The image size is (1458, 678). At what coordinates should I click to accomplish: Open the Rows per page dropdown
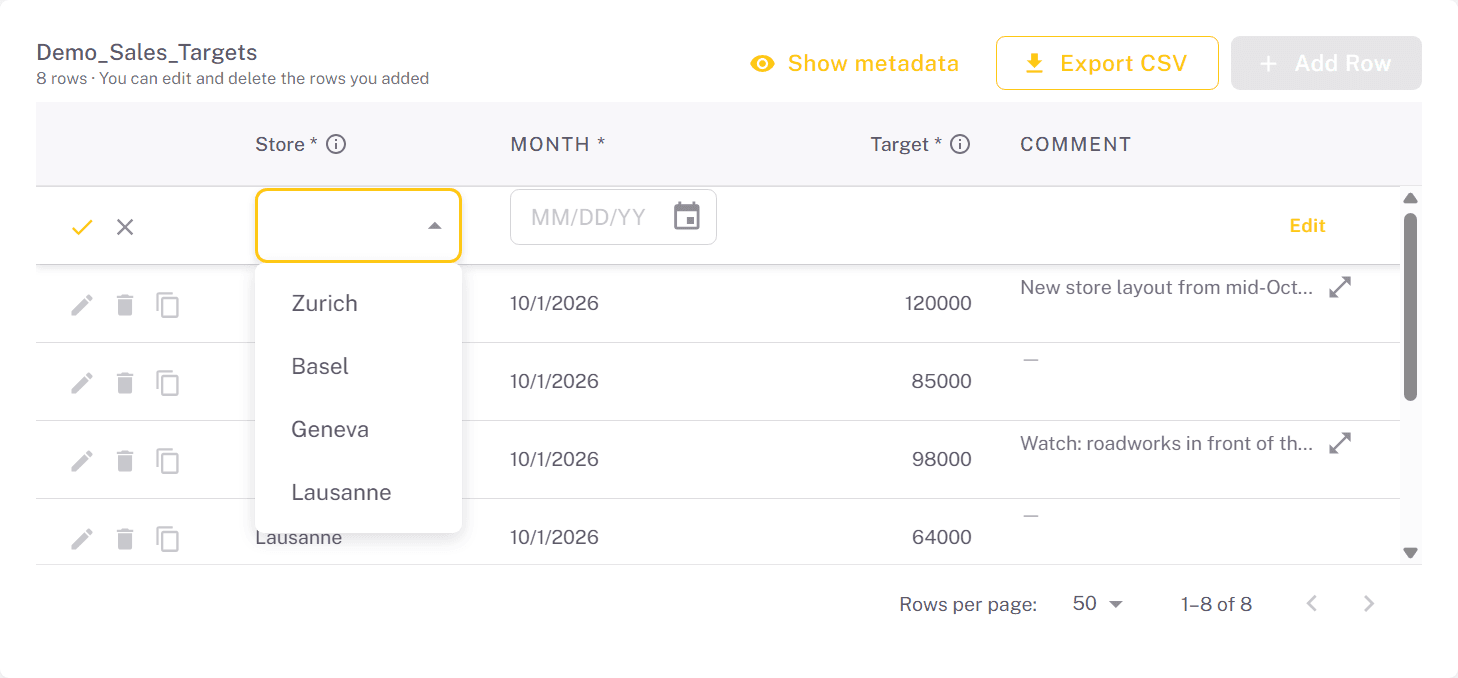[1098, 603]
